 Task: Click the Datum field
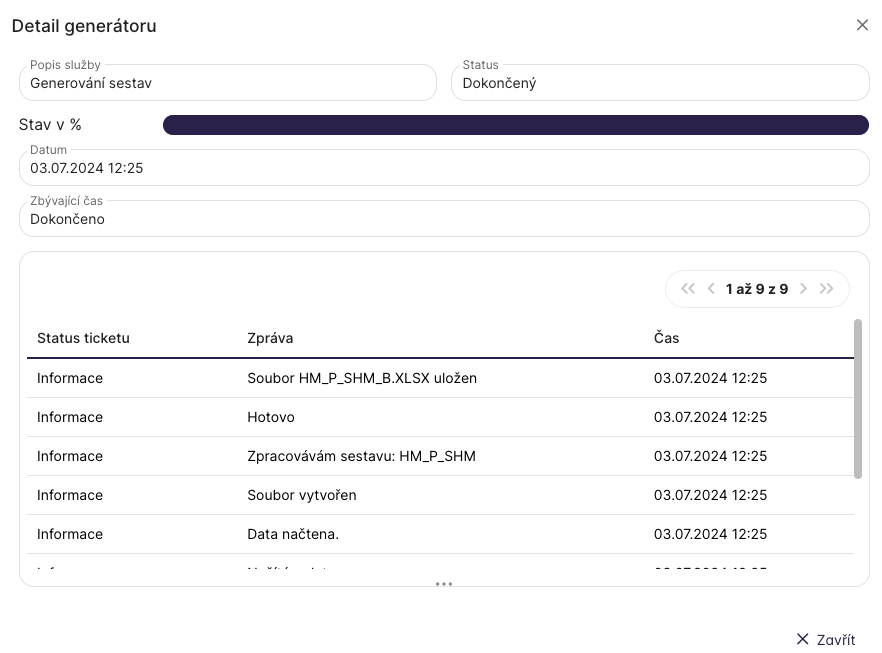tap(444, 168)
